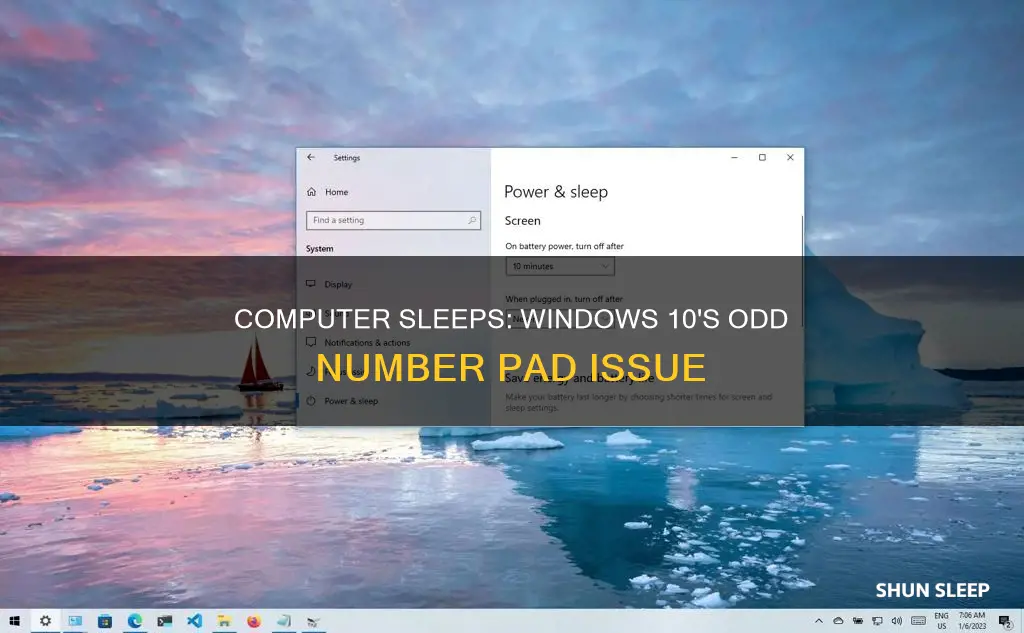Close the Settings window
This screenshot has height=633, width=1024.
tap(790, 157)
